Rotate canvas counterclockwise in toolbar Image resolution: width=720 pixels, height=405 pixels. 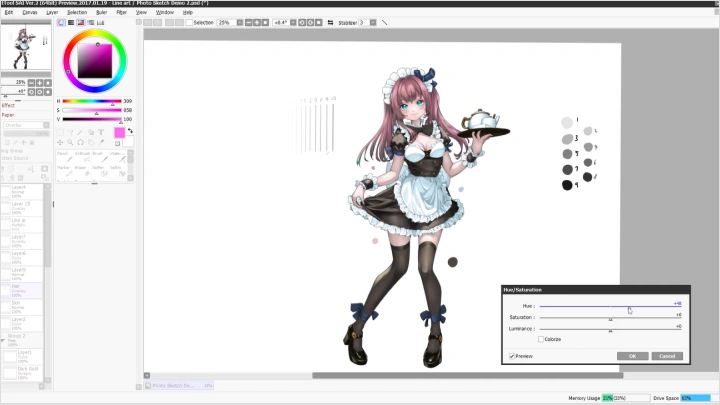click(x=302, y=22)
